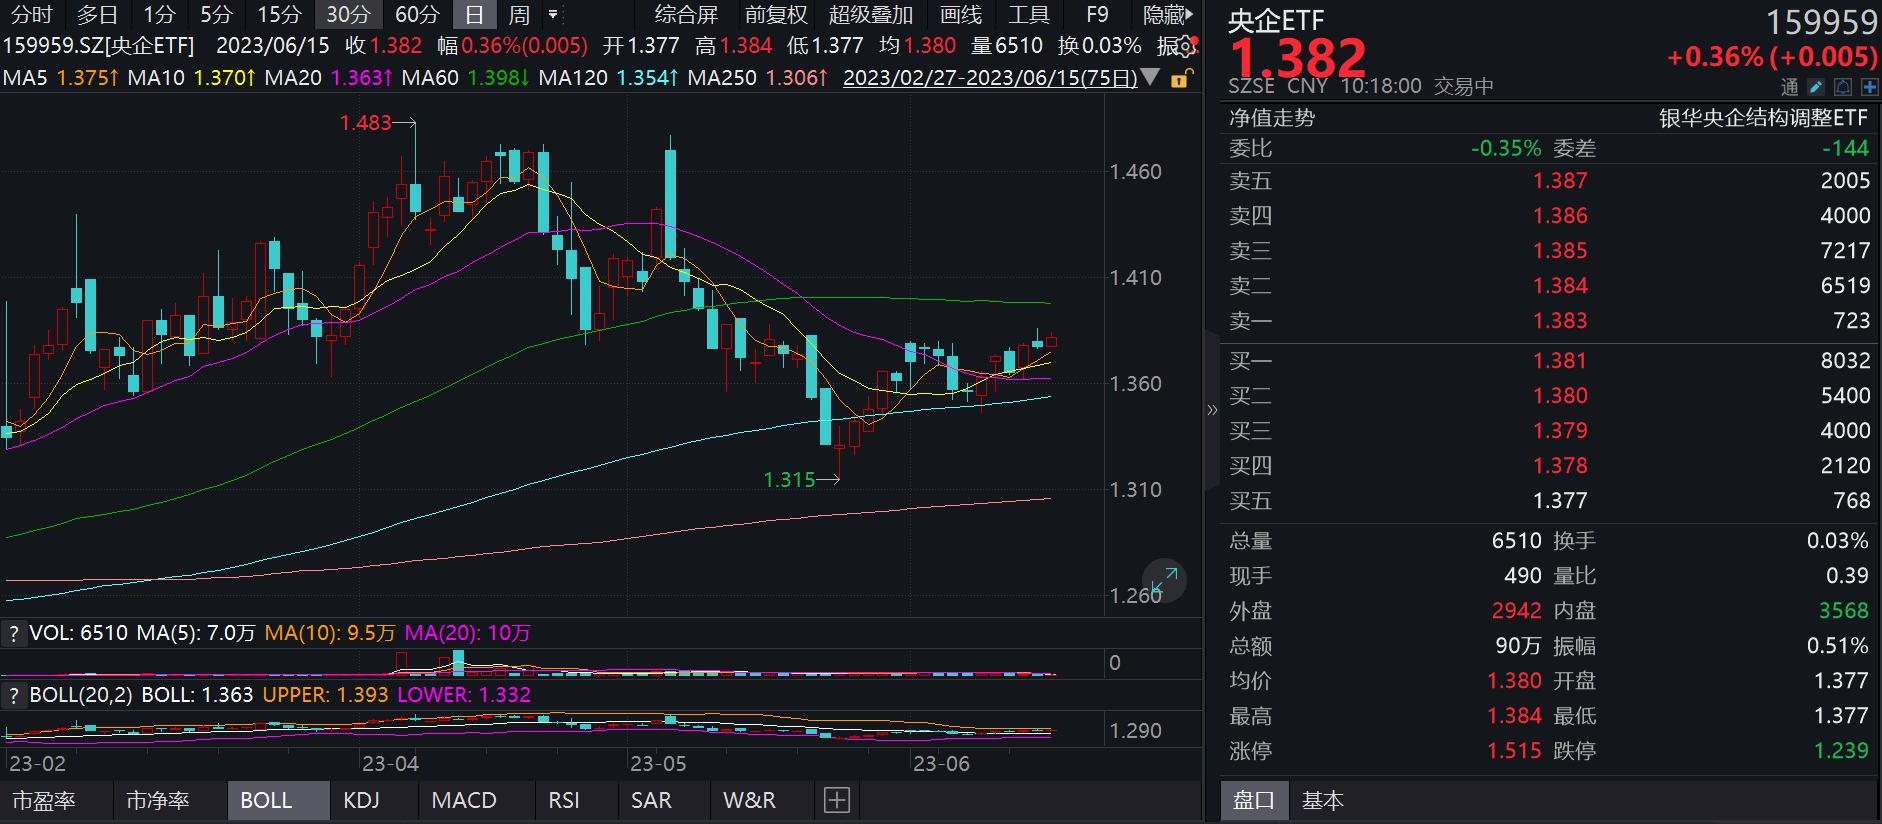
Task: Toggle the orange lock icon for date range
Action: pyautogui.click(x=1180, y=78)
